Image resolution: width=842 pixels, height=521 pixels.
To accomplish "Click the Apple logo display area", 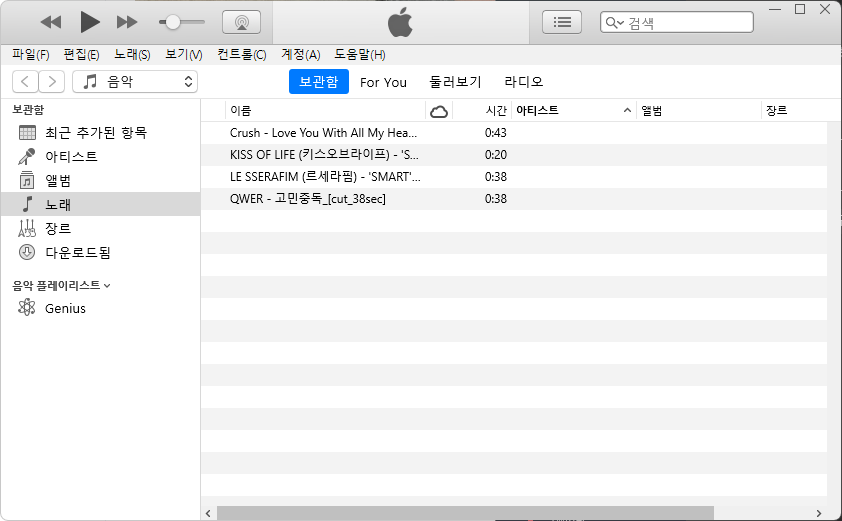I will pos(401,23).
